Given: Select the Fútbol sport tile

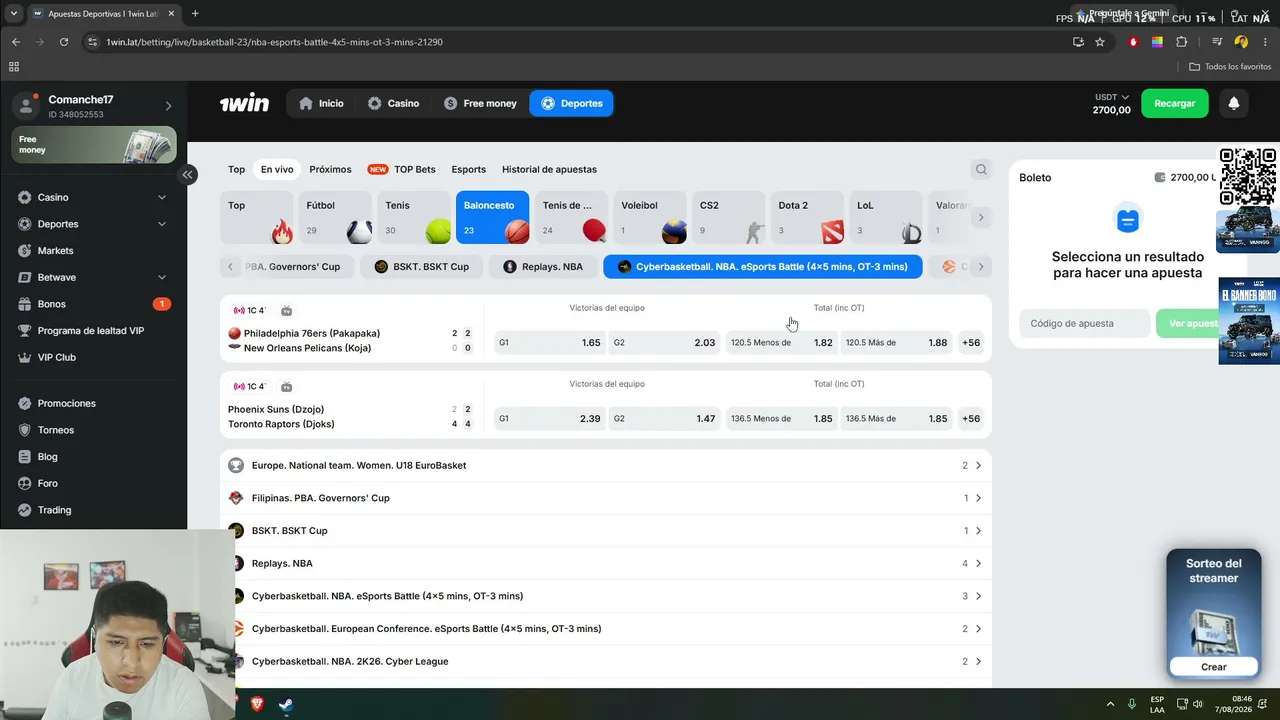Looking at the screenshot, I should pyautogui.click(x=335, y=217).
